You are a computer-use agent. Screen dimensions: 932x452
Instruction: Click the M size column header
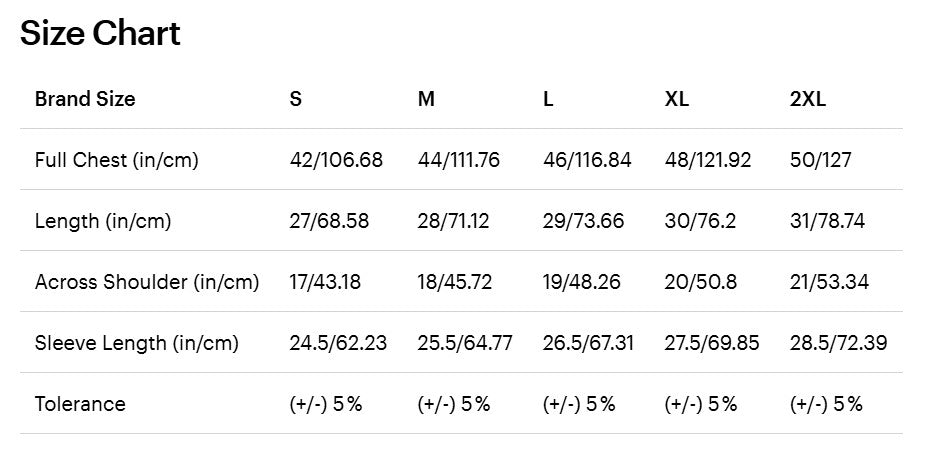426,99
